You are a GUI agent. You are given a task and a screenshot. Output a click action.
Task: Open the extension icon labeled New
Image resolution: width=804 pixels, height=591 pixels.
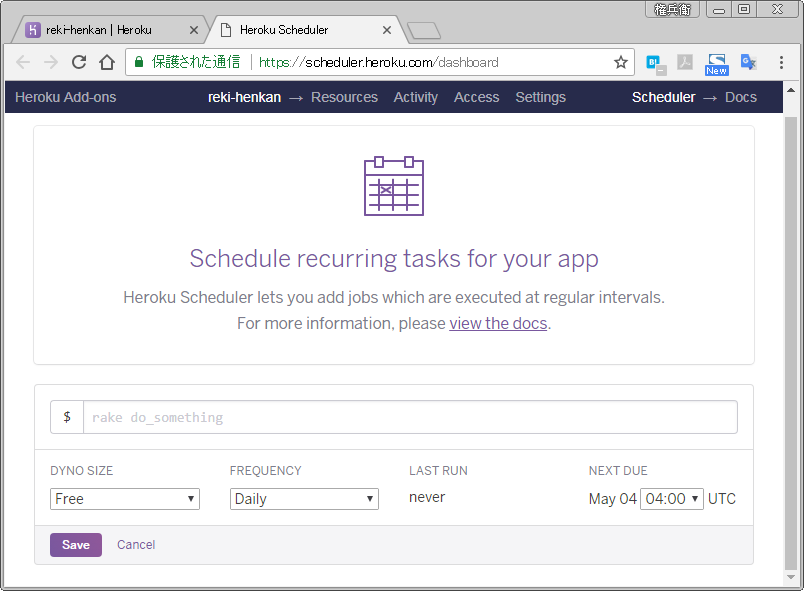click(716, 65)
